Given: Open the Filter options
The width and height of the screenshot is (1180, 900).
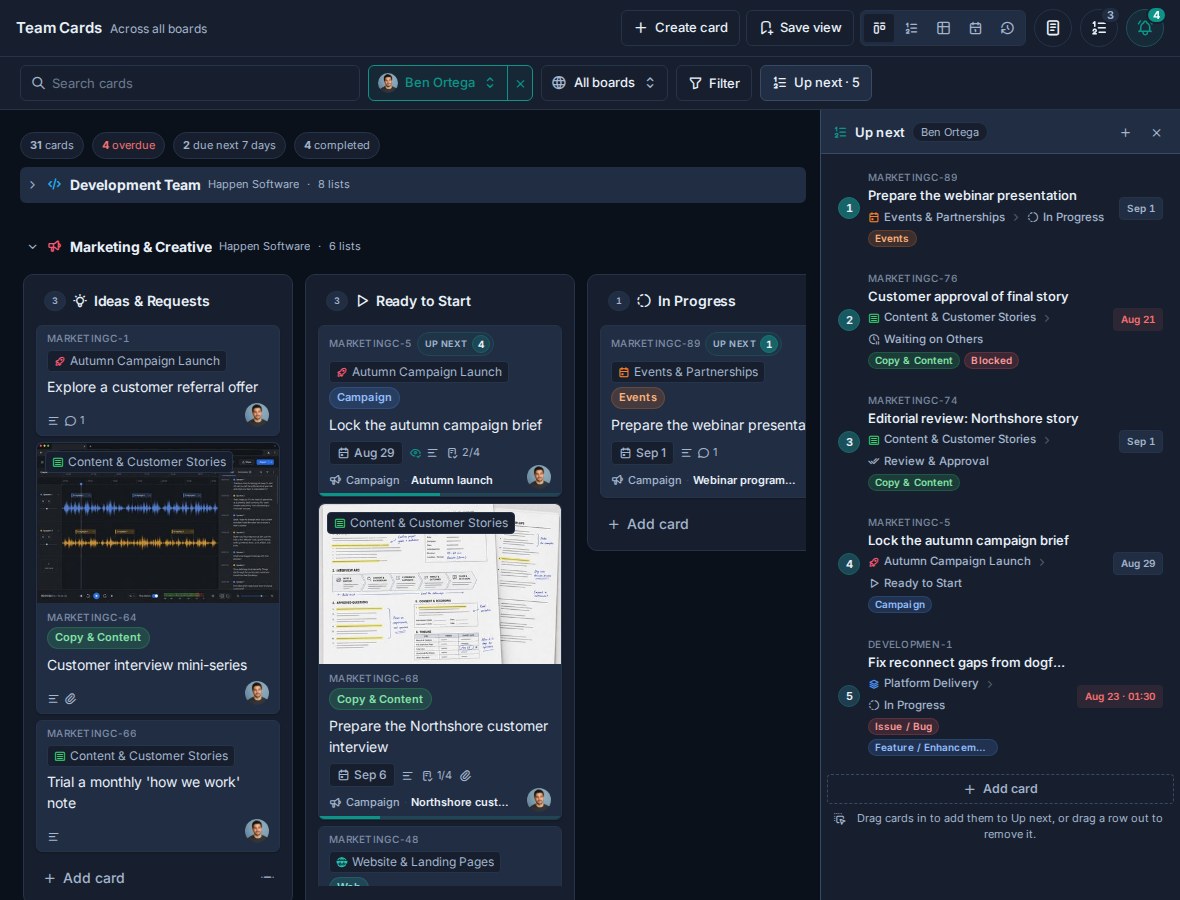Looking at the screenshot, I should (714, 83).
